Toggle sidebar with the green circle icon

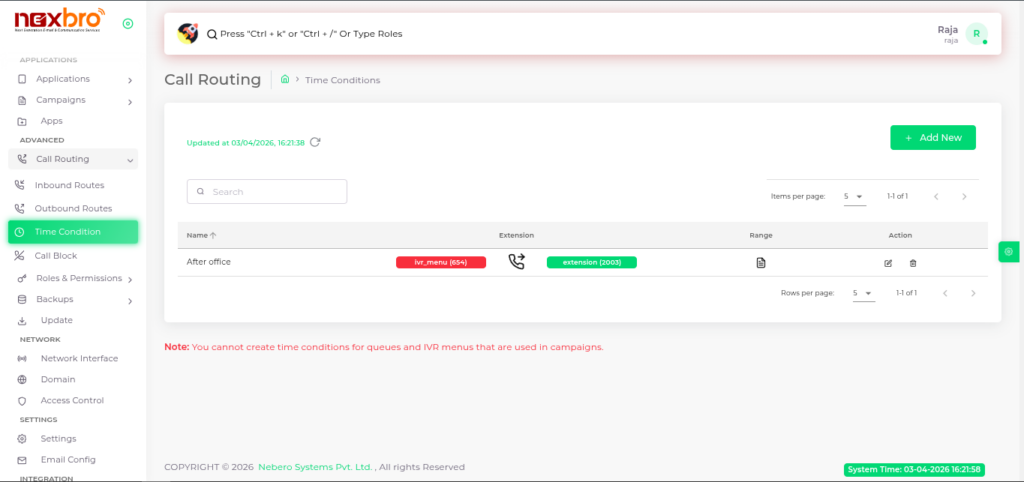tap(127, 23)
